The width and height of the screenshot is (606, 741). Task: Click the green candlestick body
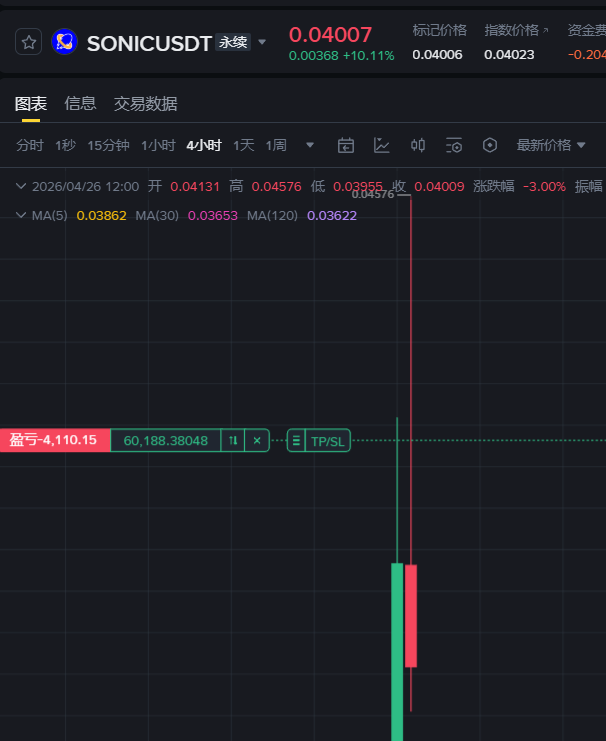tap(397, 652)
